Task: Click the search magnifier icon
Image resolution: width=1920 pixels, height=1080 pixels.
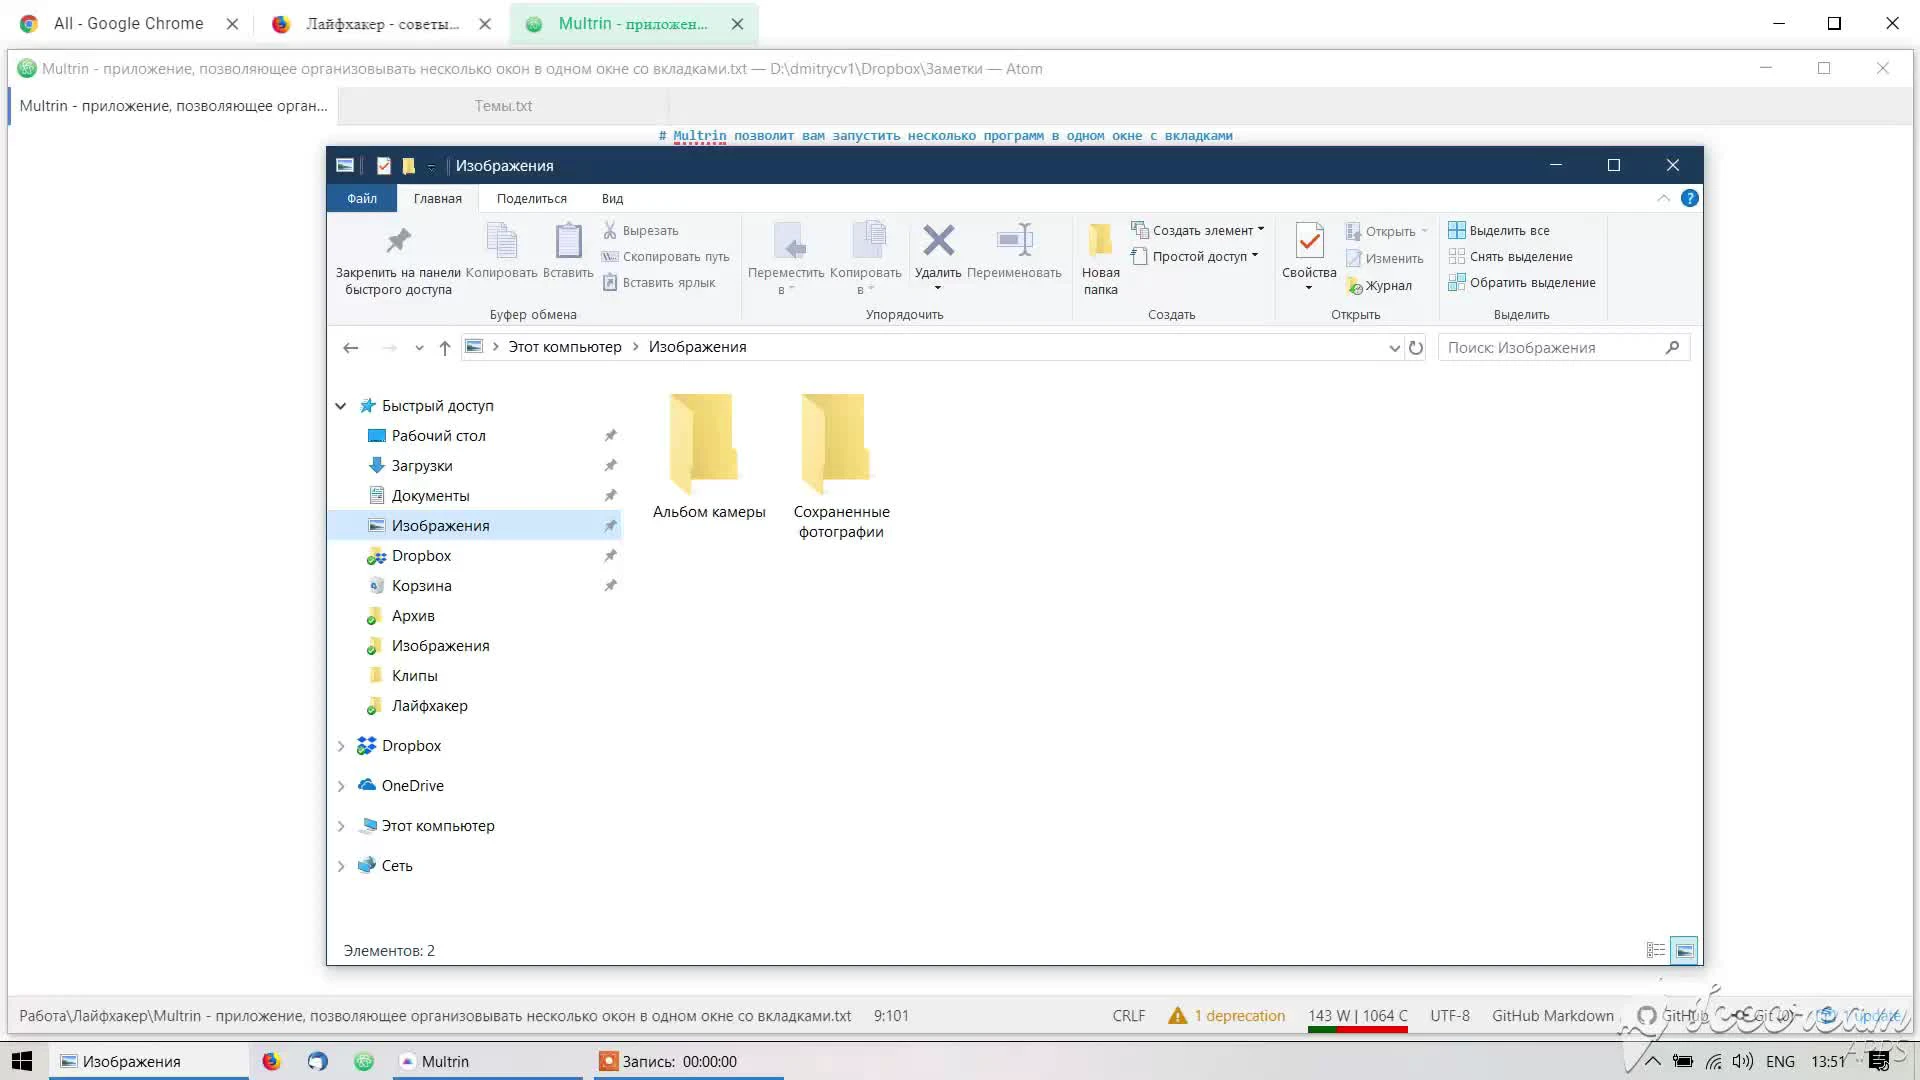Action: tap(1672, 348)
